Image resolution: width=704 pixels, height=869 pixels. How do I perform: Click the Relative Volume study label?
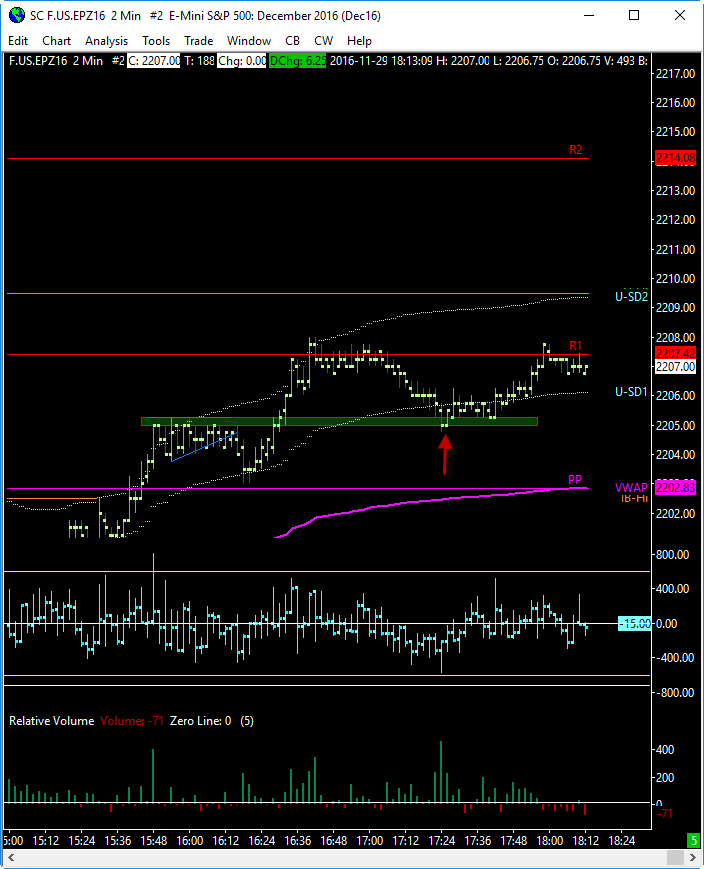click(52, 721)
